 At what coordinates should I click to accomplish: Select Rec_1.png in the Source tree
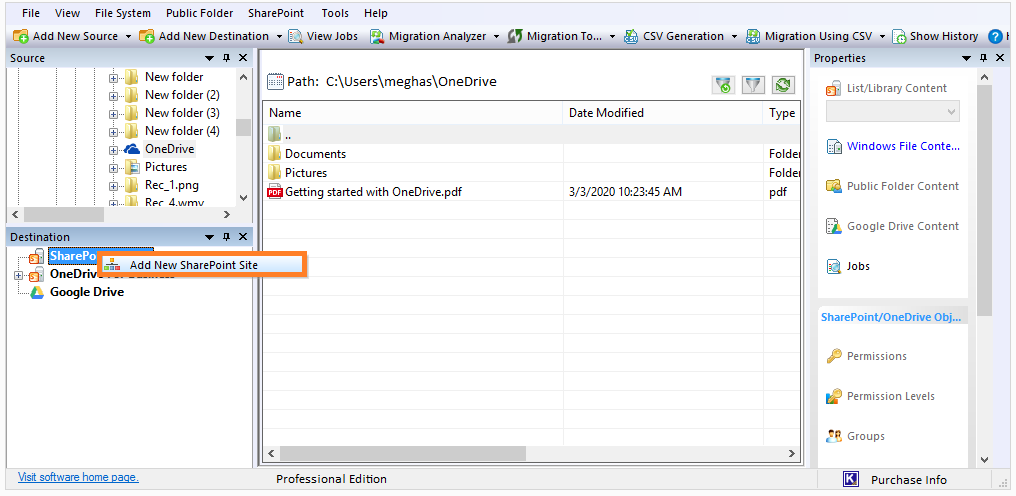pos(172,185)
